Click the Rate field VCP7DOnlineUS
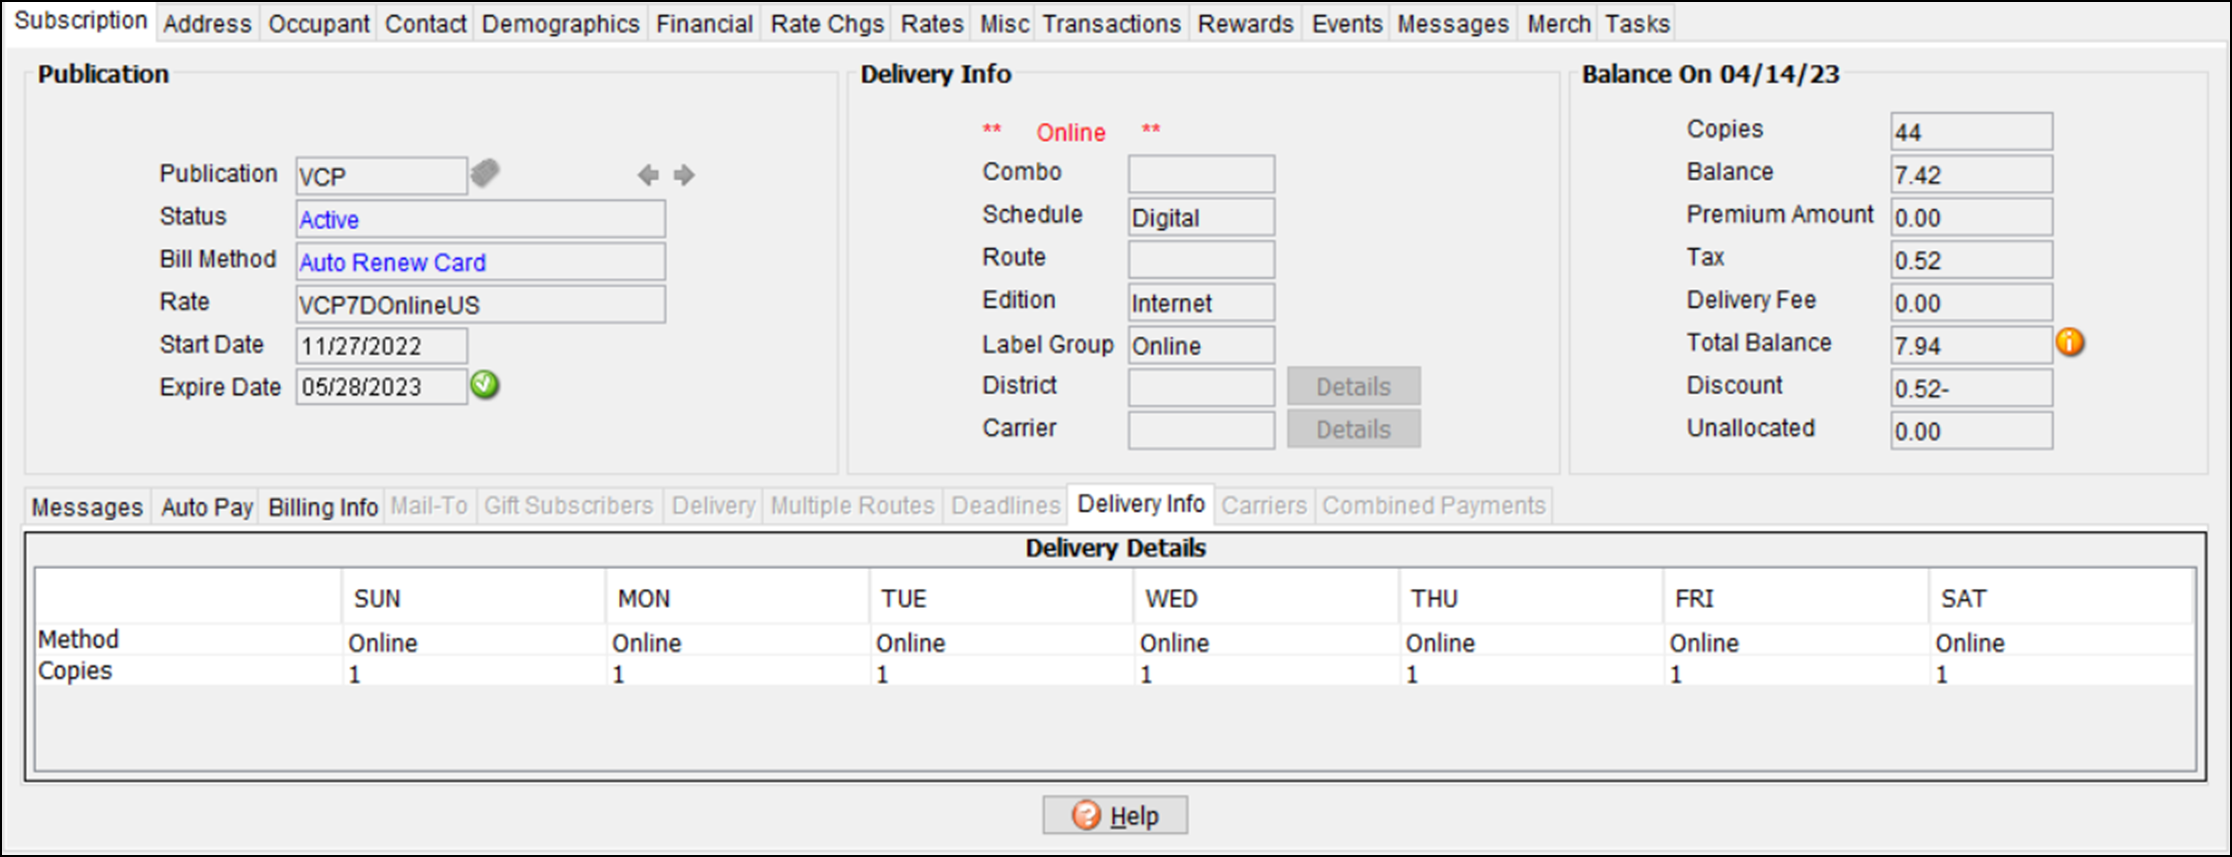2232x857 pixels. tap(480, 305)
